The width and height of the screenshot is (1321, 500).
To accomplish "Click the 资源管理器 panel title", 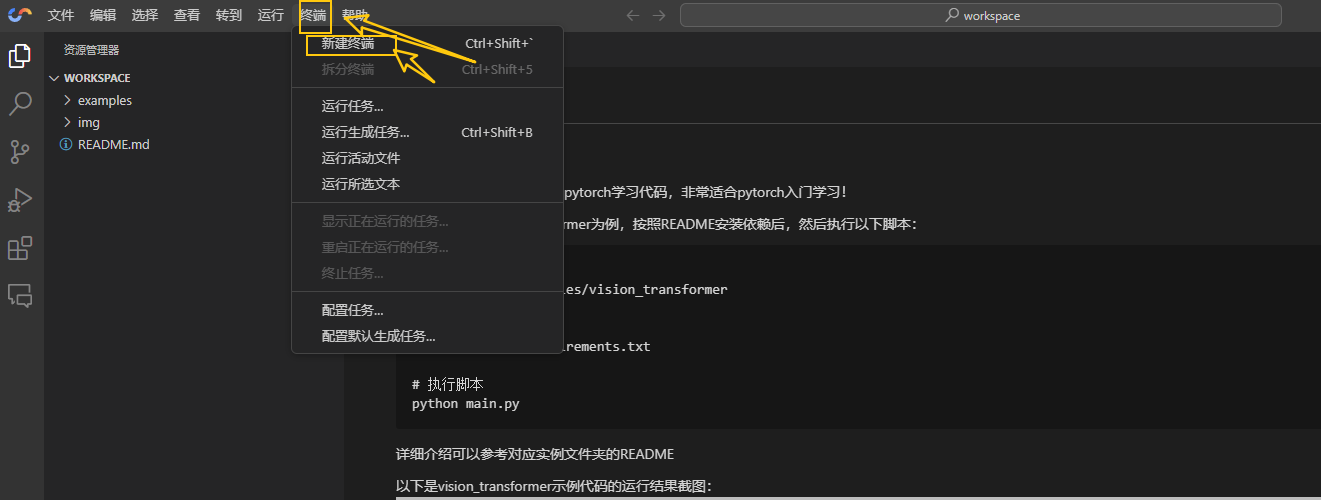I will coord(92,50).
